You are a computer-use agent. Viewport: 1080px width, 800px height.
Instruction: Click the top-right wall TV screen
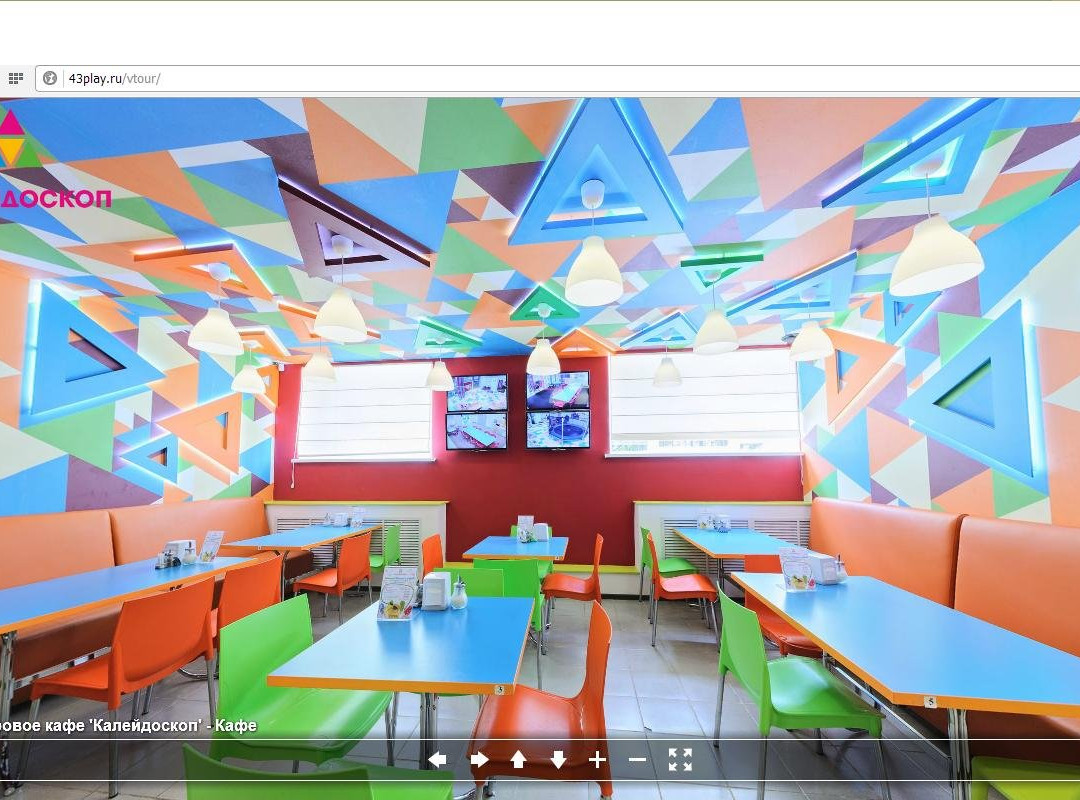(558, 390)
